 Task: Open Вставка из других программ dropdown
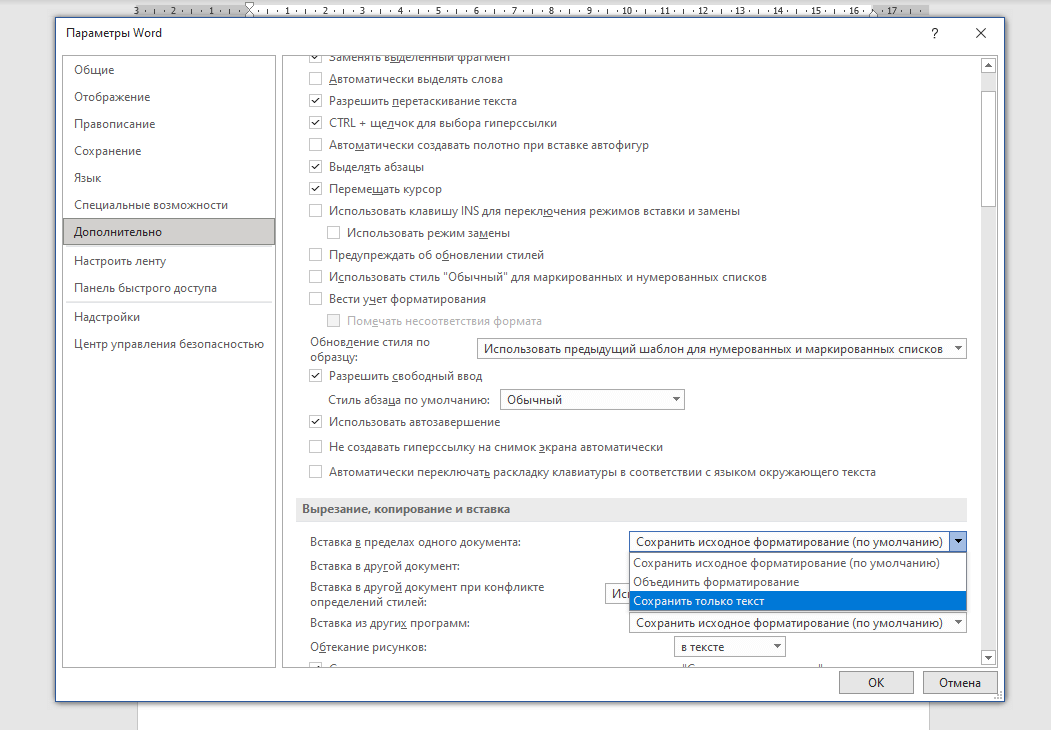pyautogui.click(x=798, y=623)
